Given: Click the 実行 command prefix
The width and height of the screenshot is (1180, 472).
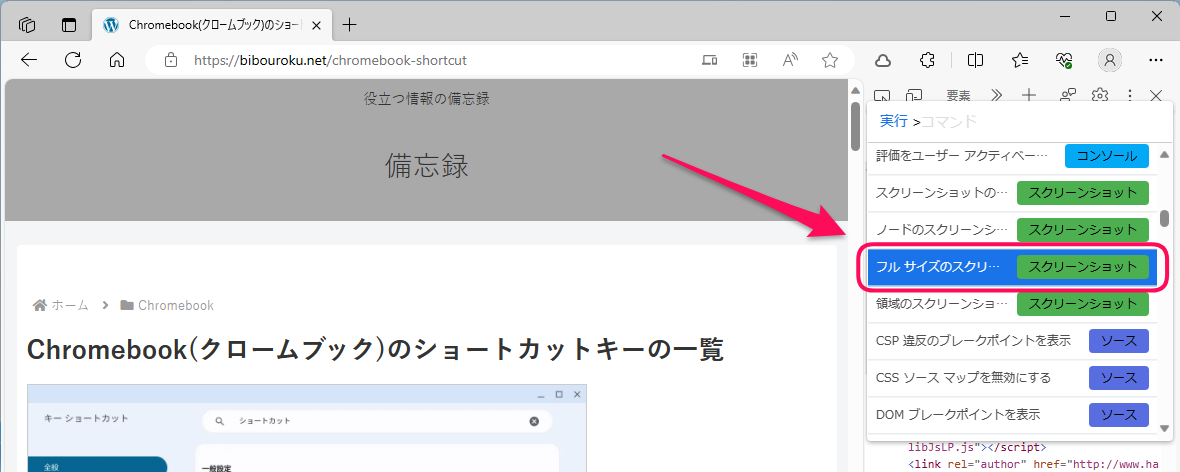Looking at the screenshot, I should (x=893, y=120).
